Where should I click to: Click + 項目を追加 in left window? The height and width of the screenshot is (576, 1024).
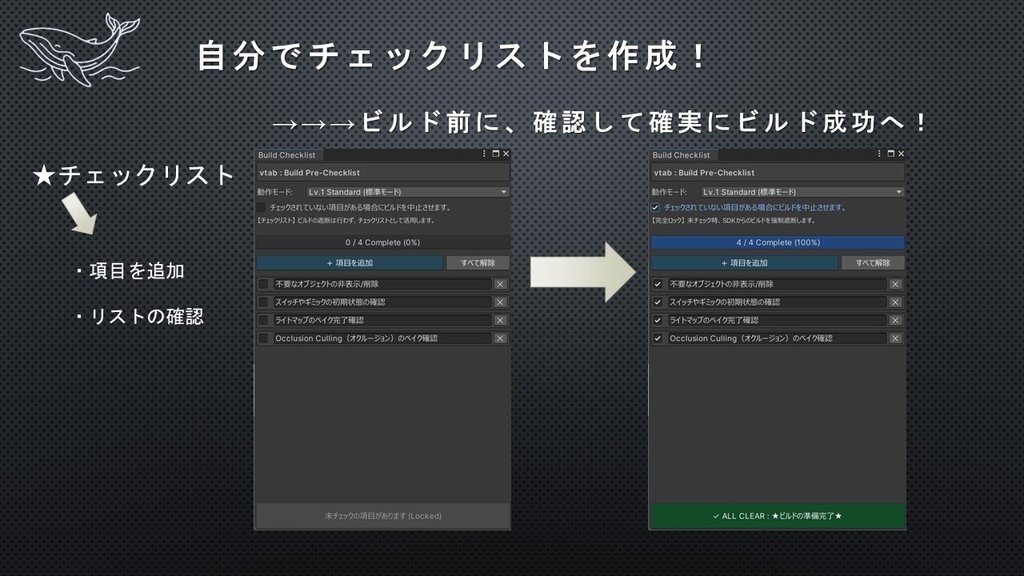[349, 263]
